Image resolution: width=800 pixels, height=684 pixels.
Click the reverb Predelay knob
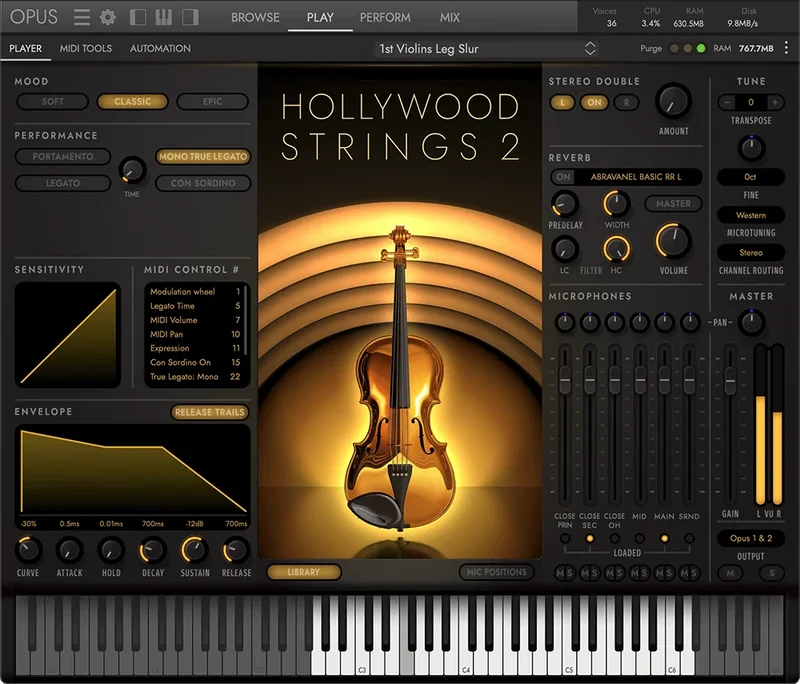point(564,204)
